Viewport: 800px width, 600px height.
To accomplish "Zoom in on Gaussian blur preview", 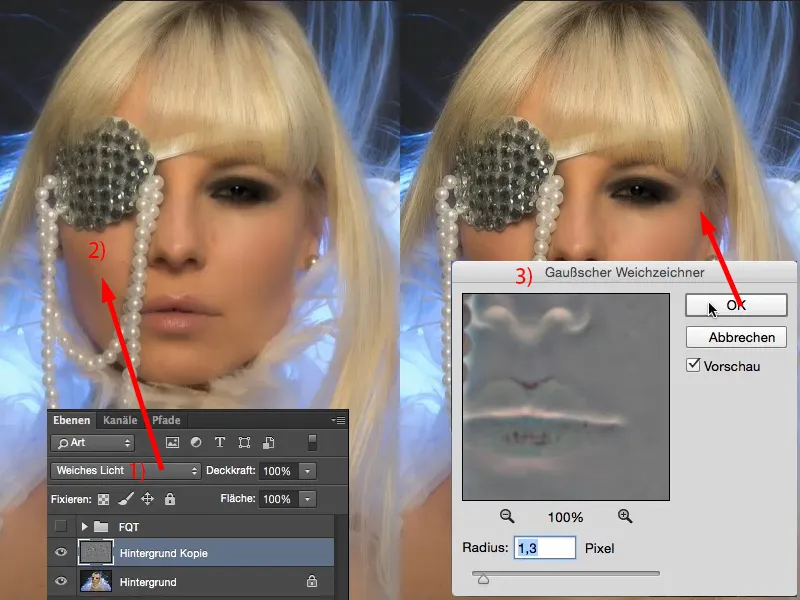I will click(625, 516).
